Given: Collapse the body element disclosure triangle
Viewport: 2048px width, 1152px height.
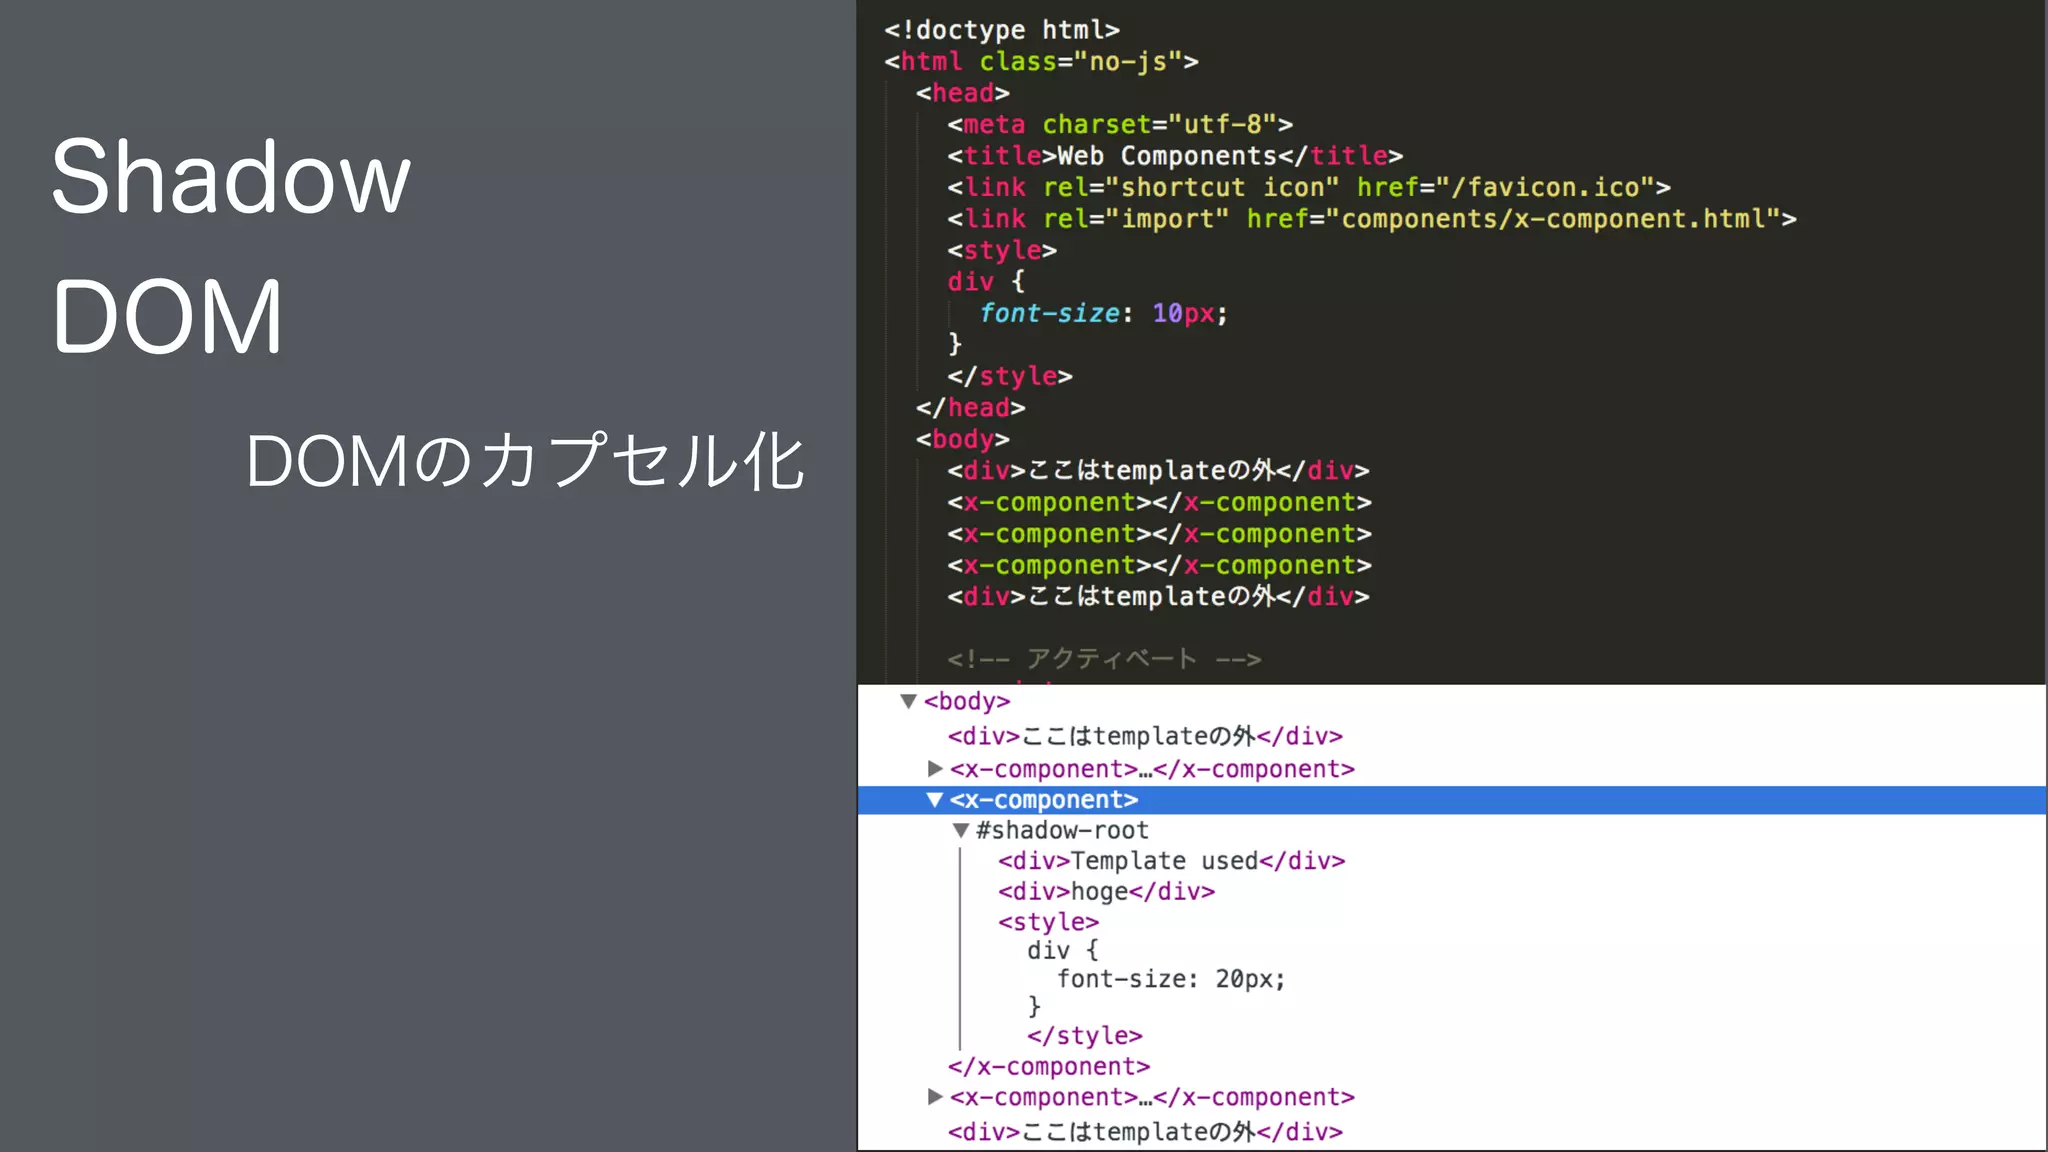Looking at the screenshot, I should coord(908,702).
